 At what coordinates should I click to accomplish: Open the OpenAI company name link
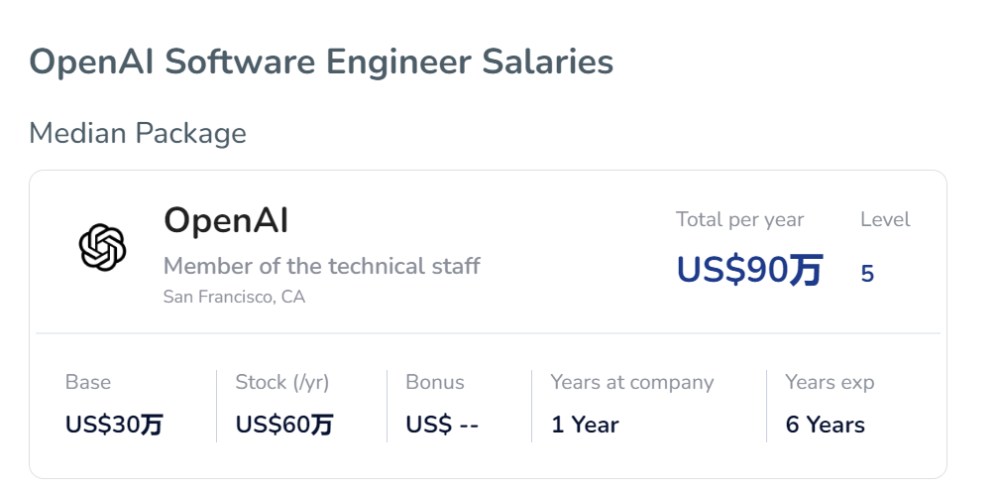point(226,220)
